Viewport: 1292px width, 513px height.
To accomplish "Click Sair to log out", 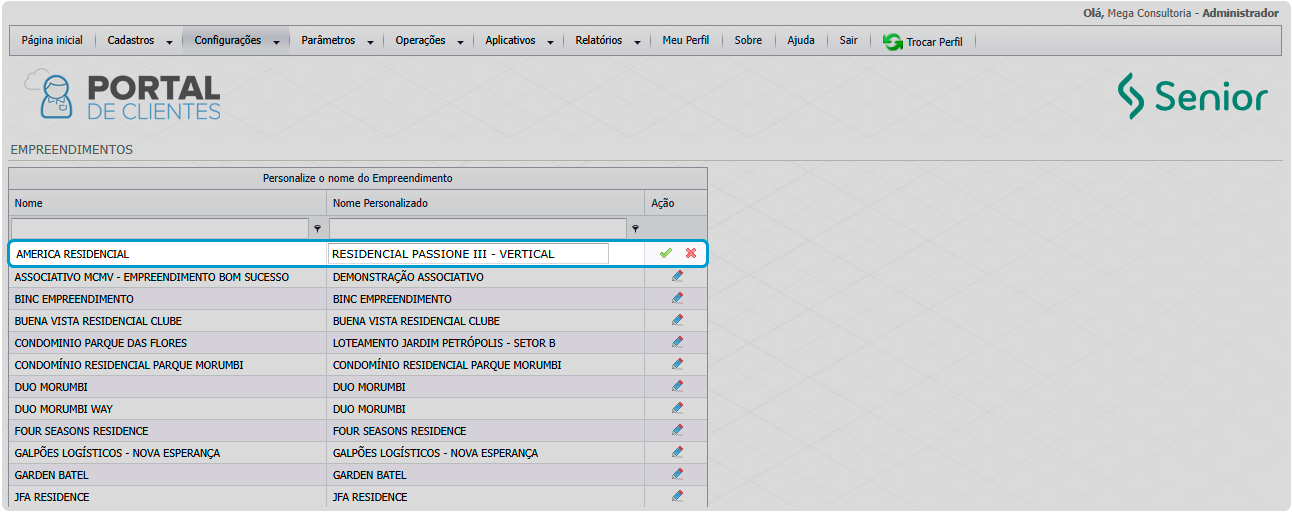I will point(848,41).
